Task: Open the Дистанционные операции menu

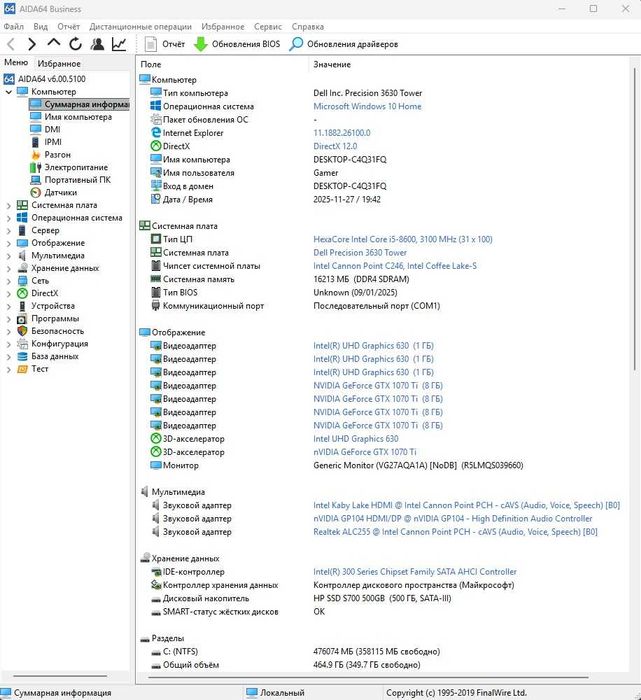Action: tap(140, 26)
